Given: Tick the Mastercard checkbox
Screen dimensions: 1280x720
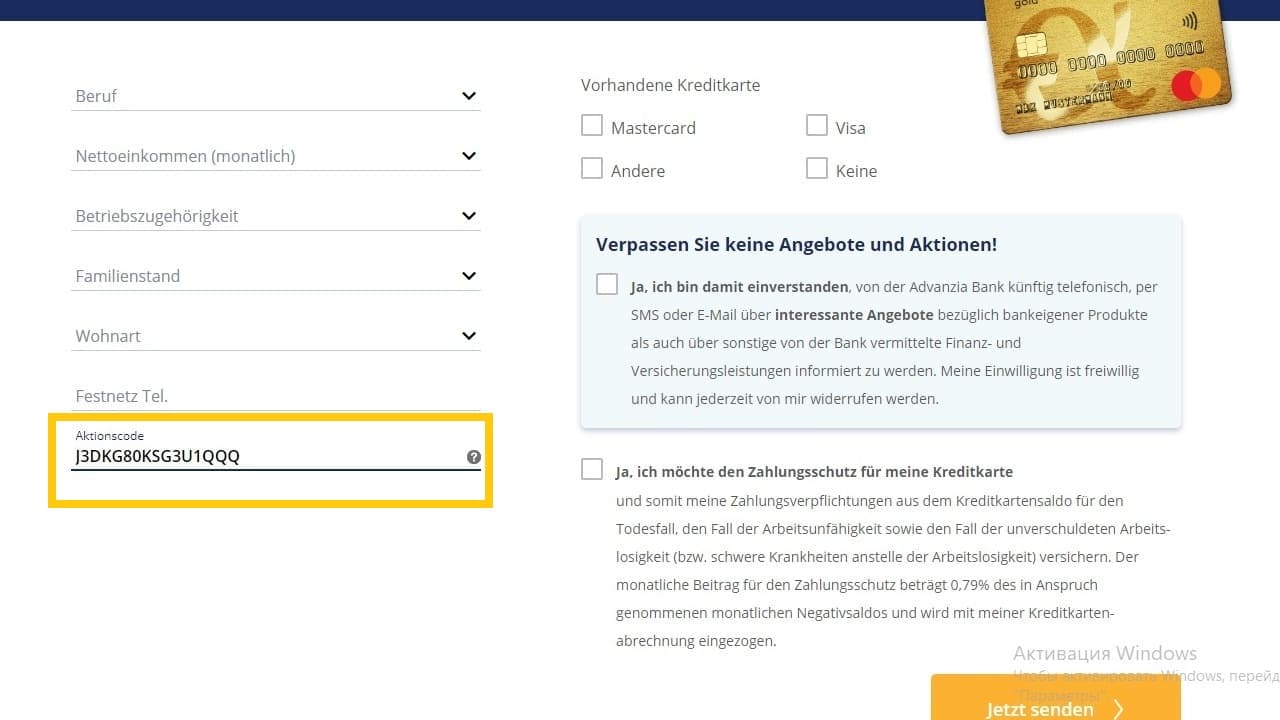Looking at the screenshot, I should 592,126.
